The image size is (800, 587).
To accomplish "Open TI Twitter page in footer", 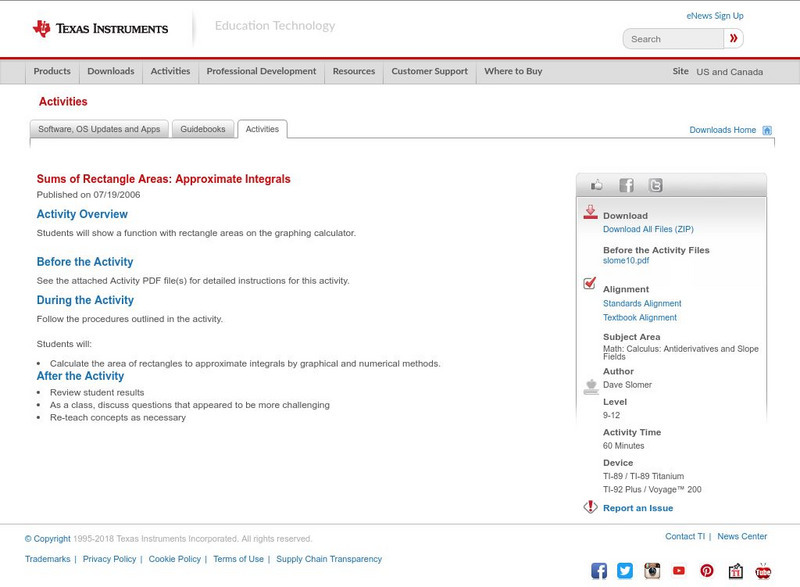I will pos(625,571).
